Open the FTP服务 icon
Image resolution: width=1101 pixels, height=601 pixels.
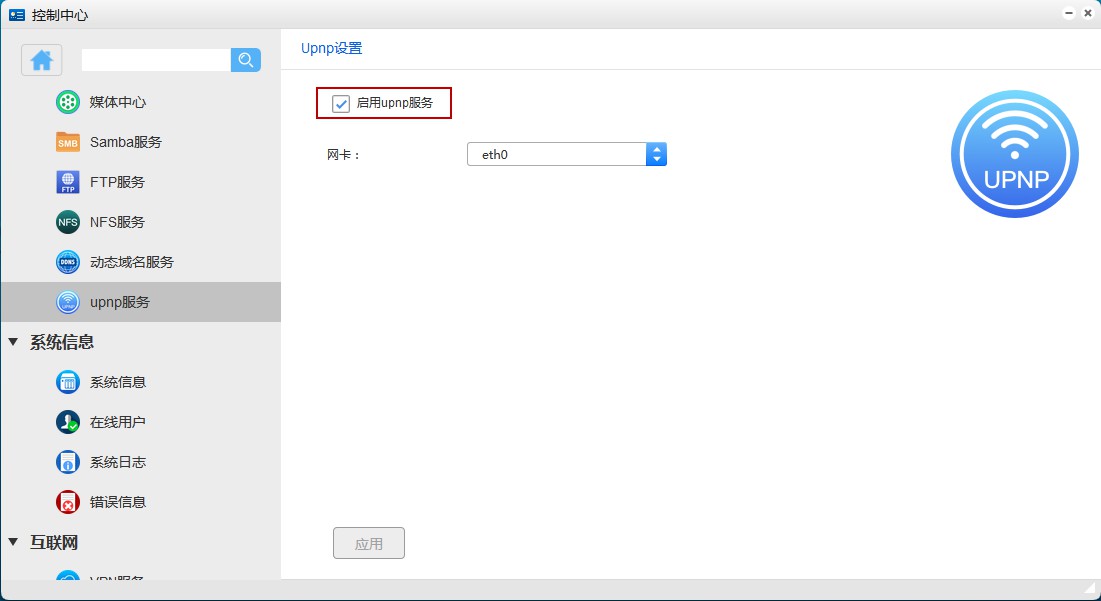tap(68, 182)
